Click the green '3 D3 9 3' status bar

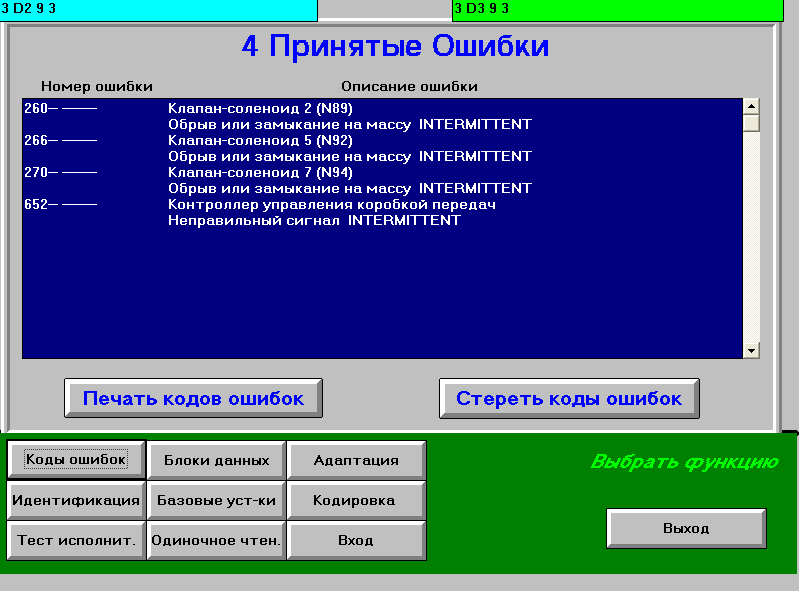(618, 9)
